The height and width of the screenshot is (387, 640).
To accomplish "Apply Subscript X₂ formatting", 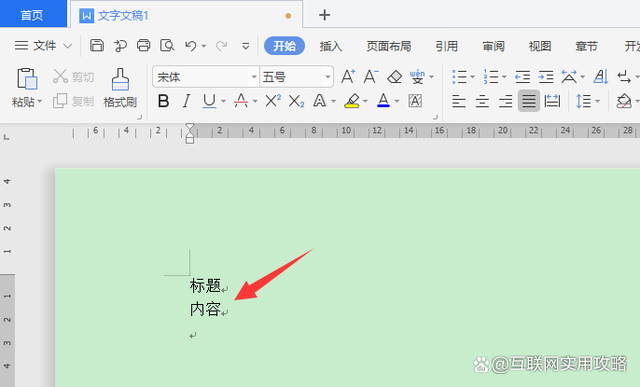I will (x=296, y=101).
